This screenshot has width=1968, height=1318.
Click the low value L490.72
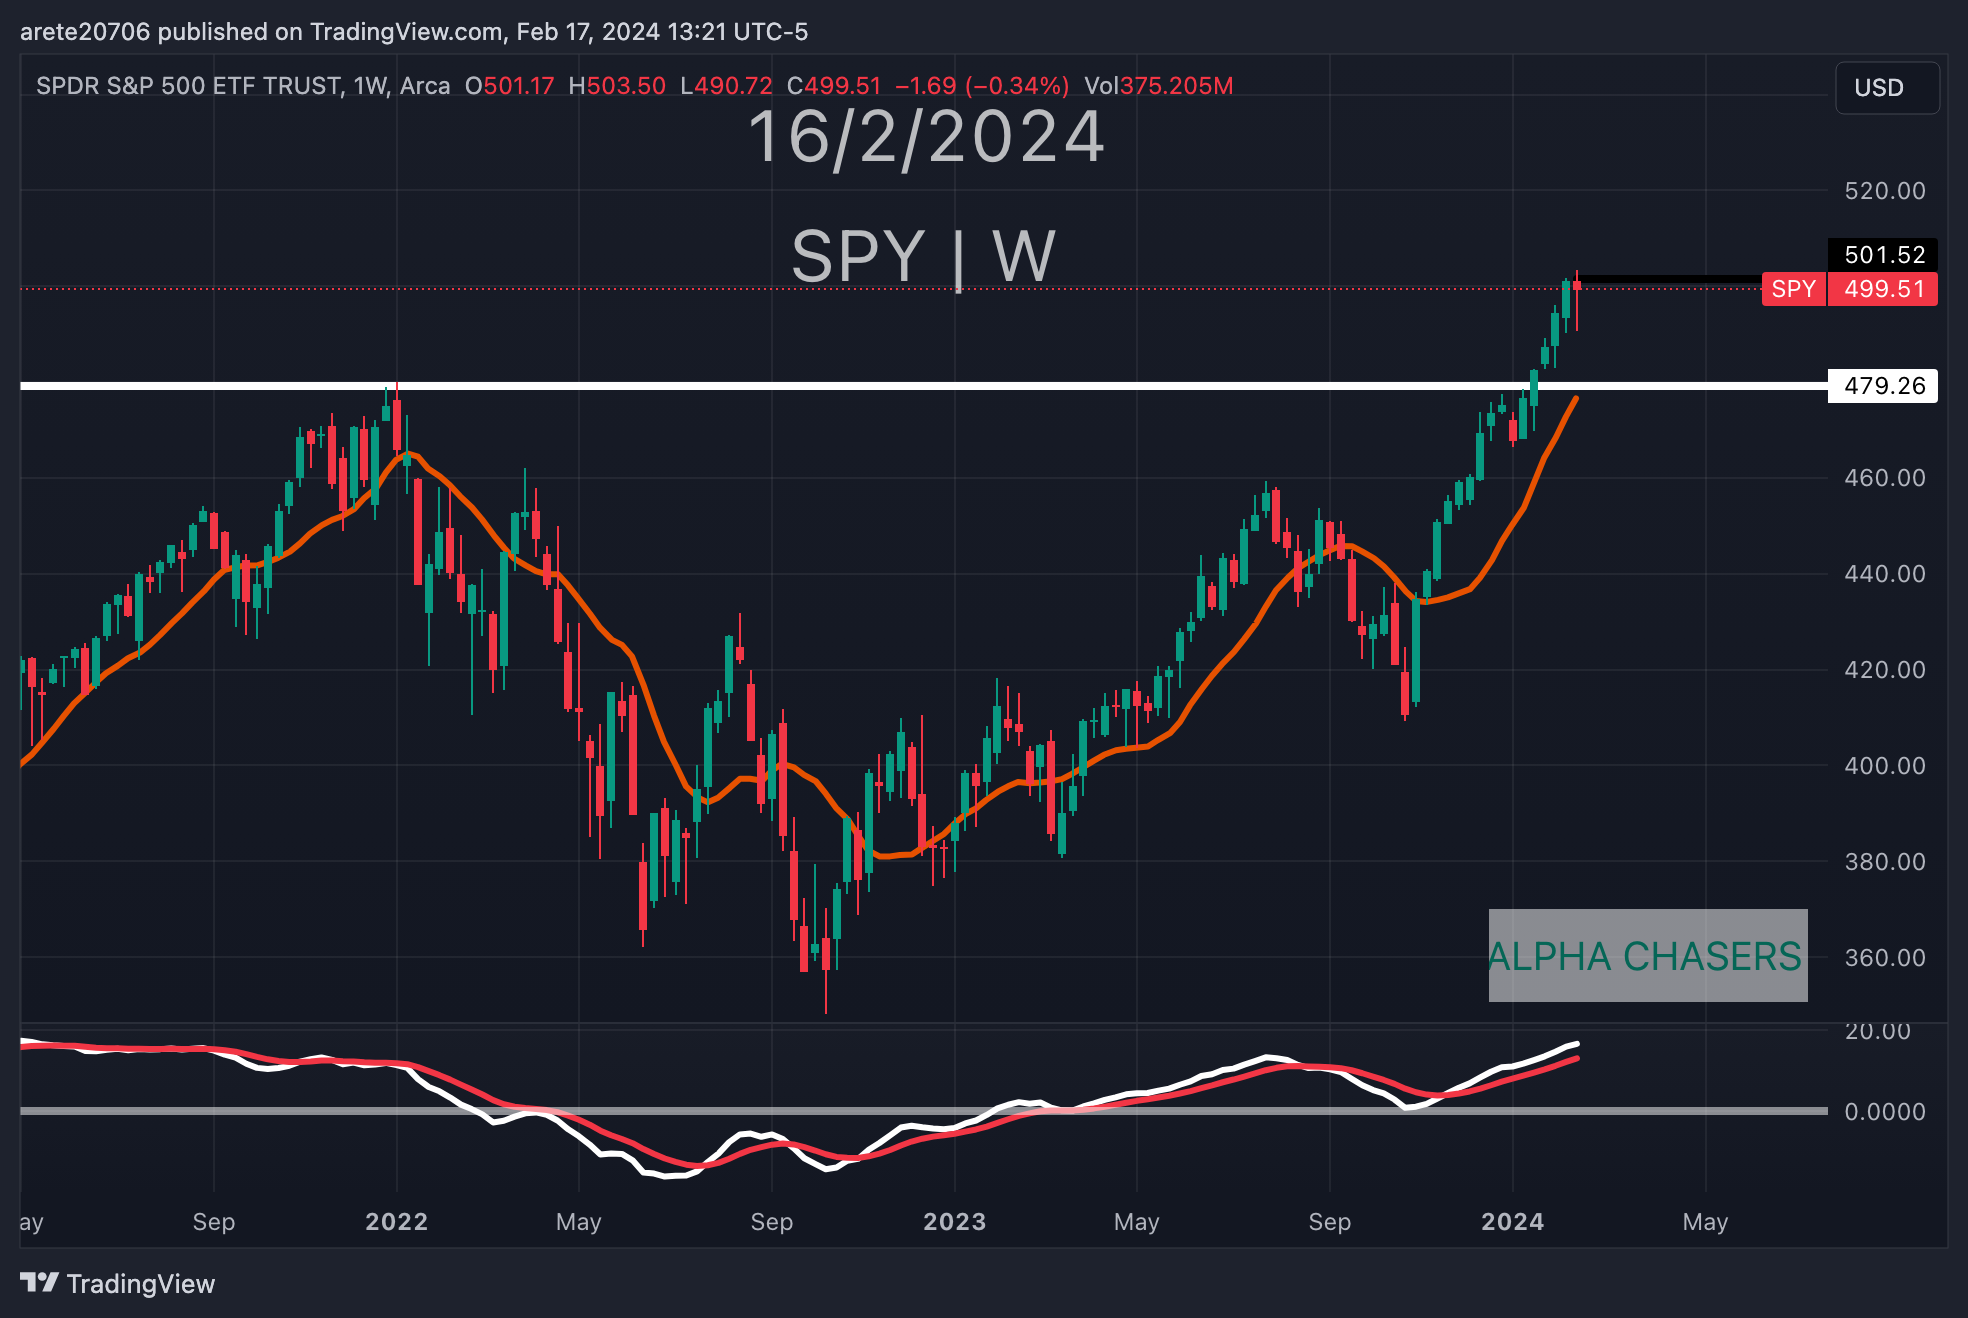[726, 86]
